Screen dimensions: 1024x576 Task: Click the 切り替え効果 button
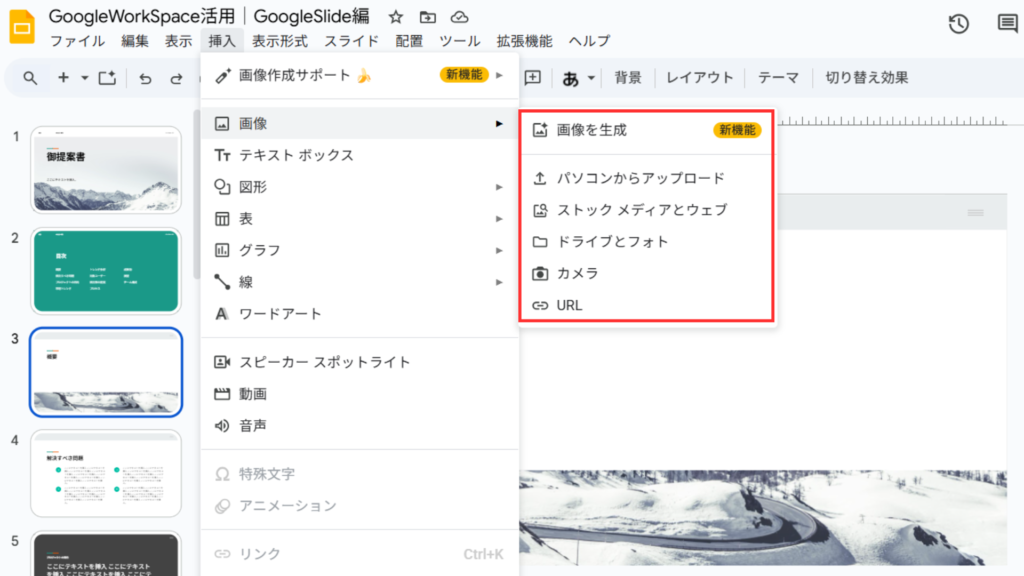(866, 78)
